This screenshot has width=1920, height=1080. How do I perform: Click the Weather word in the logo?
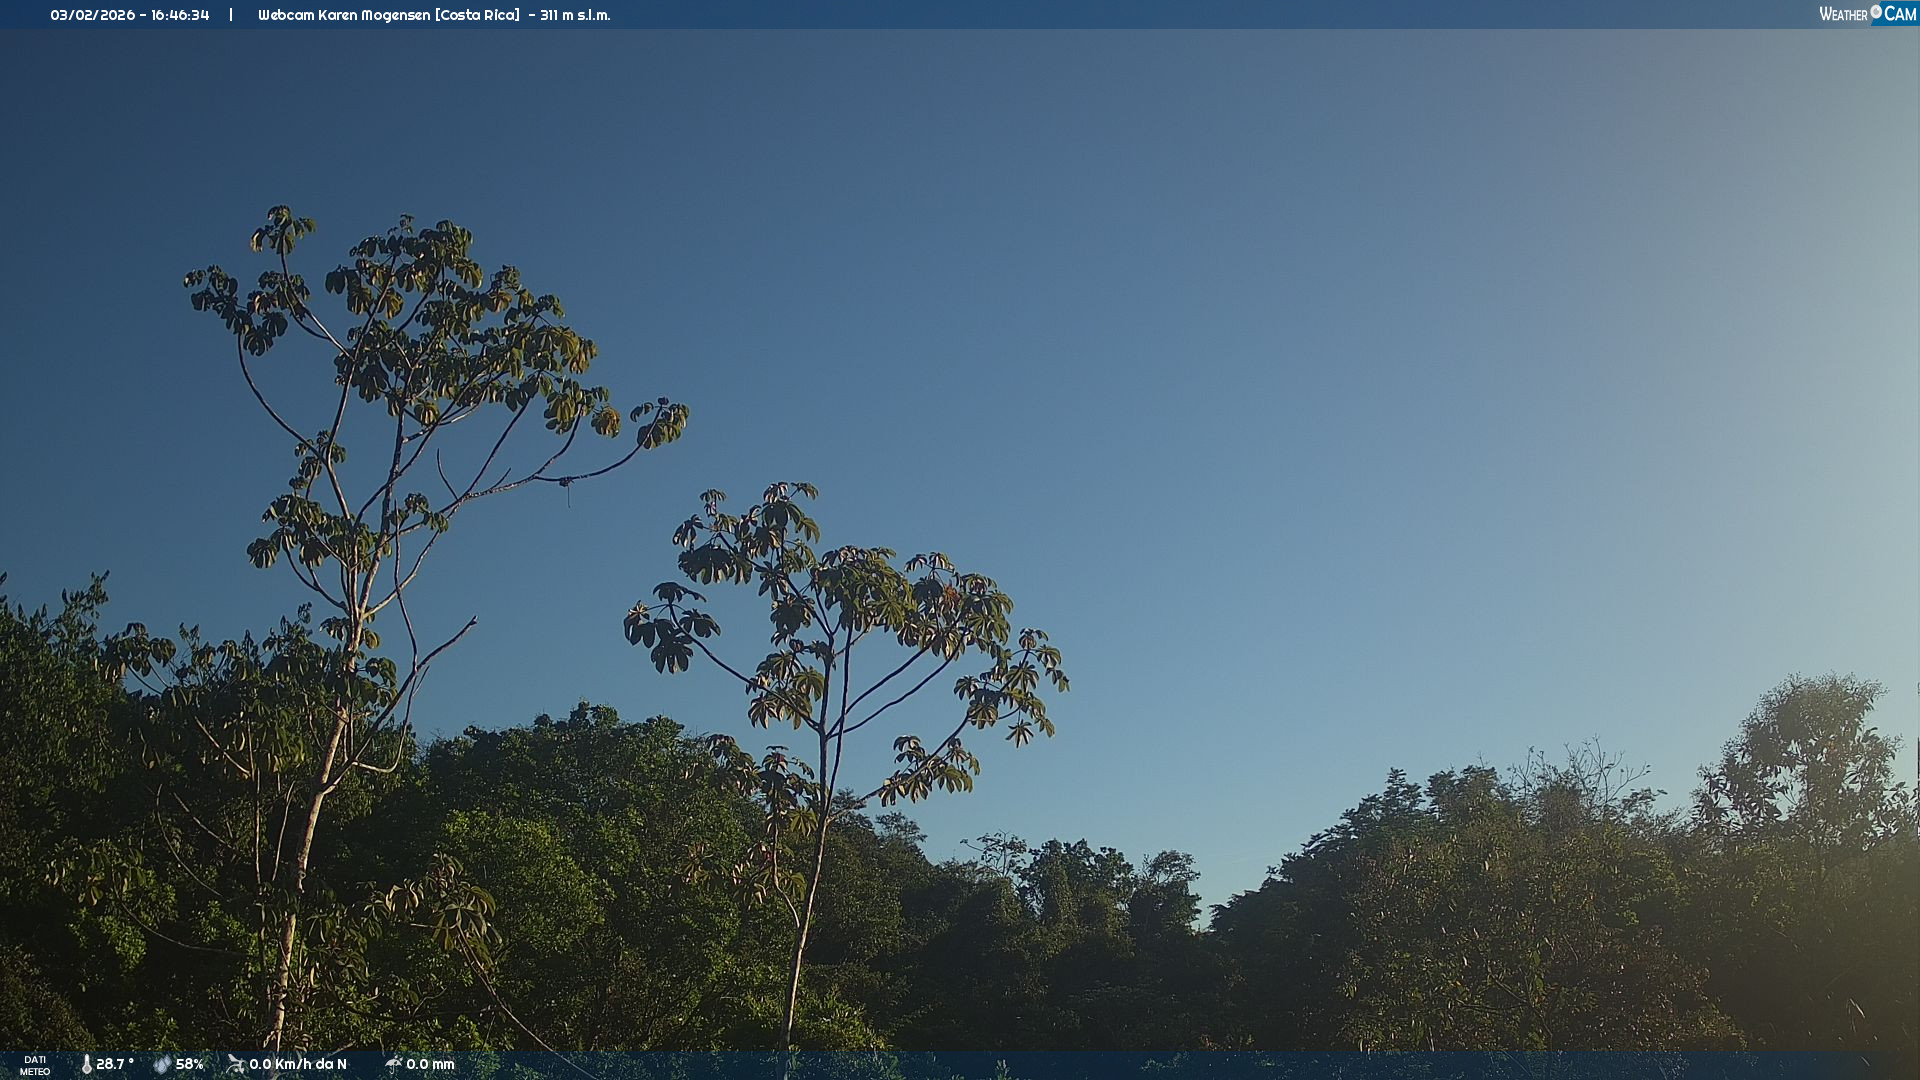click(1843, 15)
